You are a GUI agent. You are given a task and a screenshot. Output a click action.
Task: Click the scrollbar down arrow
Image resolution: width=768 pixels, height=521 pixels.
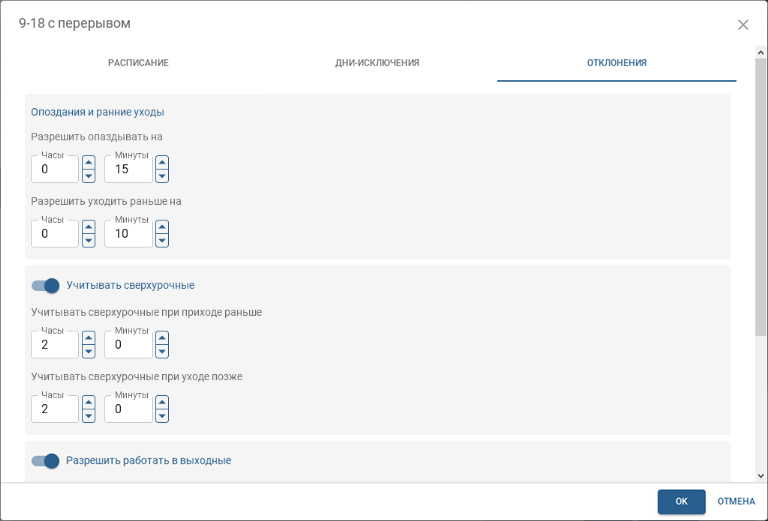tap(760, 476)
